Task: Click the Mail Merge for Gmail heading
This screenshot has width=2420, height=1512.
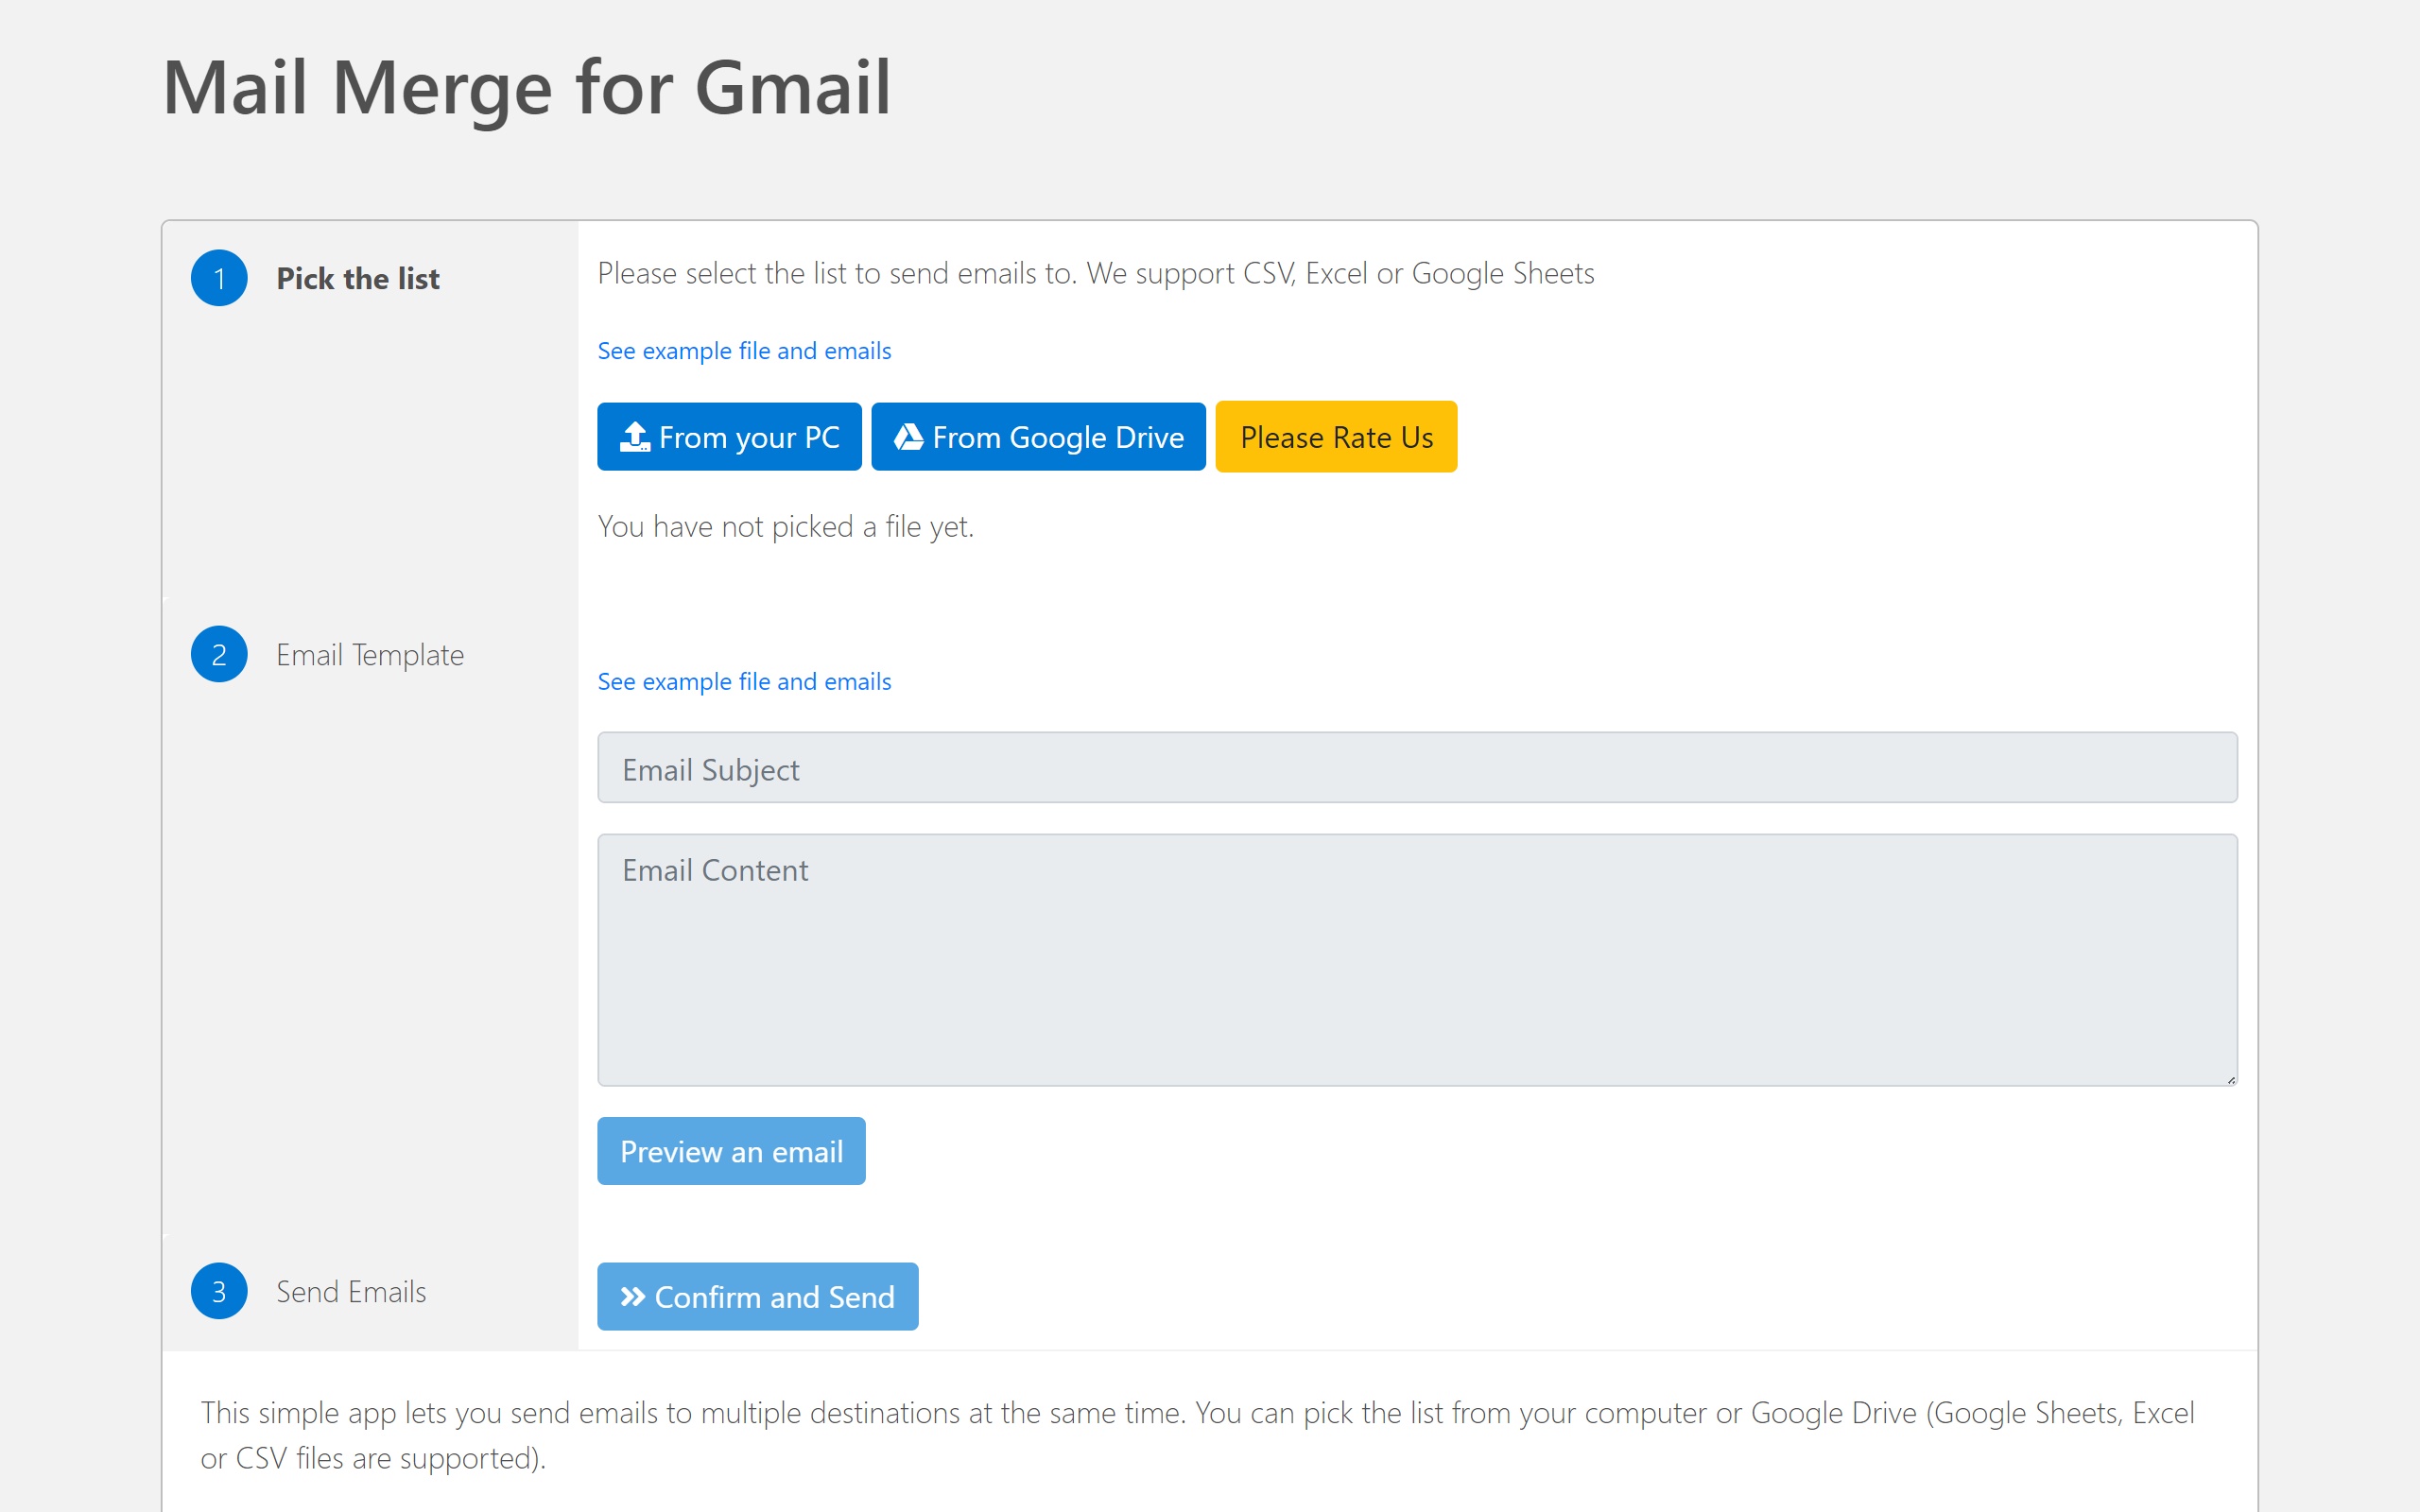Action: [526, 88]
